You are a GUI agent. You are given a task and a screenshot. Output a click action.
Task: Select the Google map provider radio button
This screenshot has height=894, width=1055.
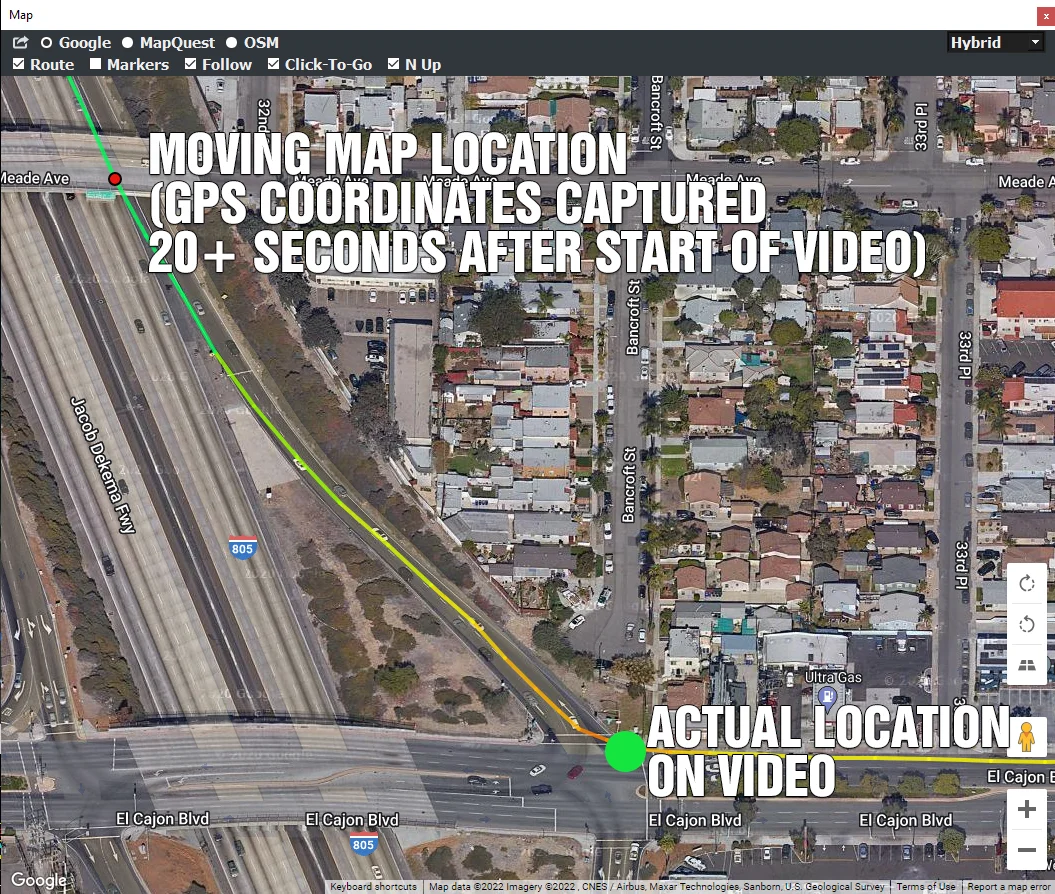(x=46, y=42)
